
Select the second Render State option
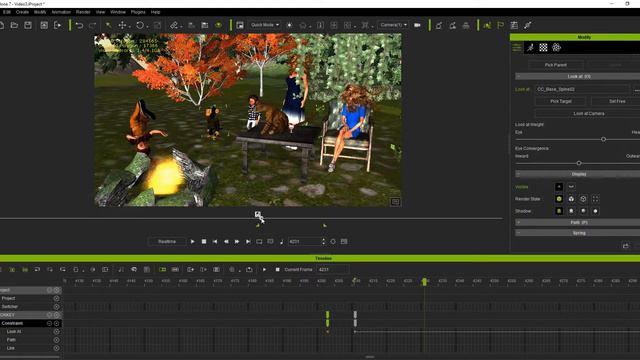pos(571,199)
